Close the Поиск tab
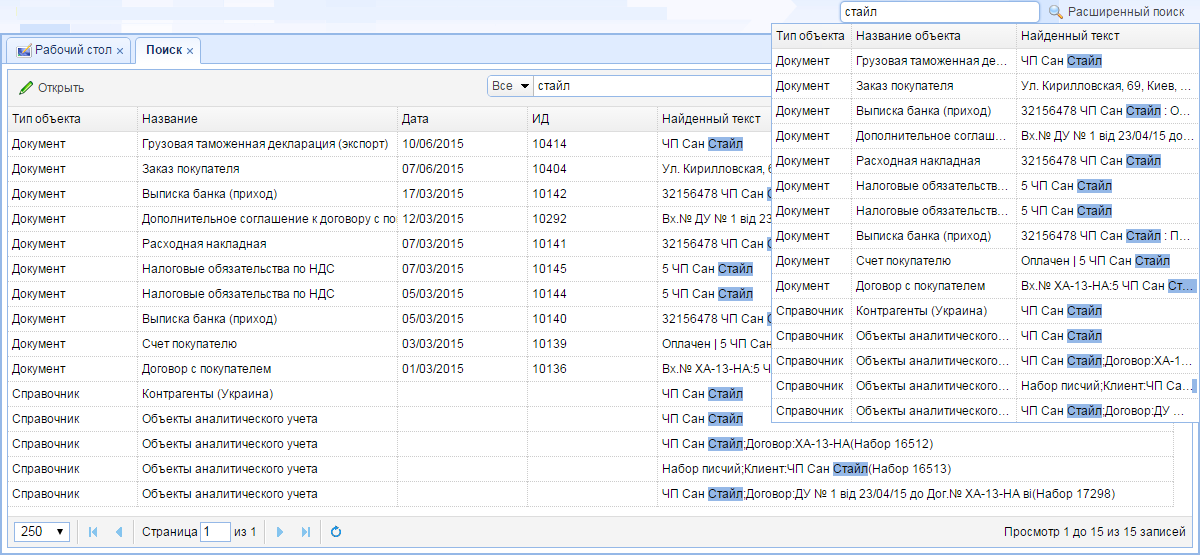1200x555 pixels. point(190,50)
